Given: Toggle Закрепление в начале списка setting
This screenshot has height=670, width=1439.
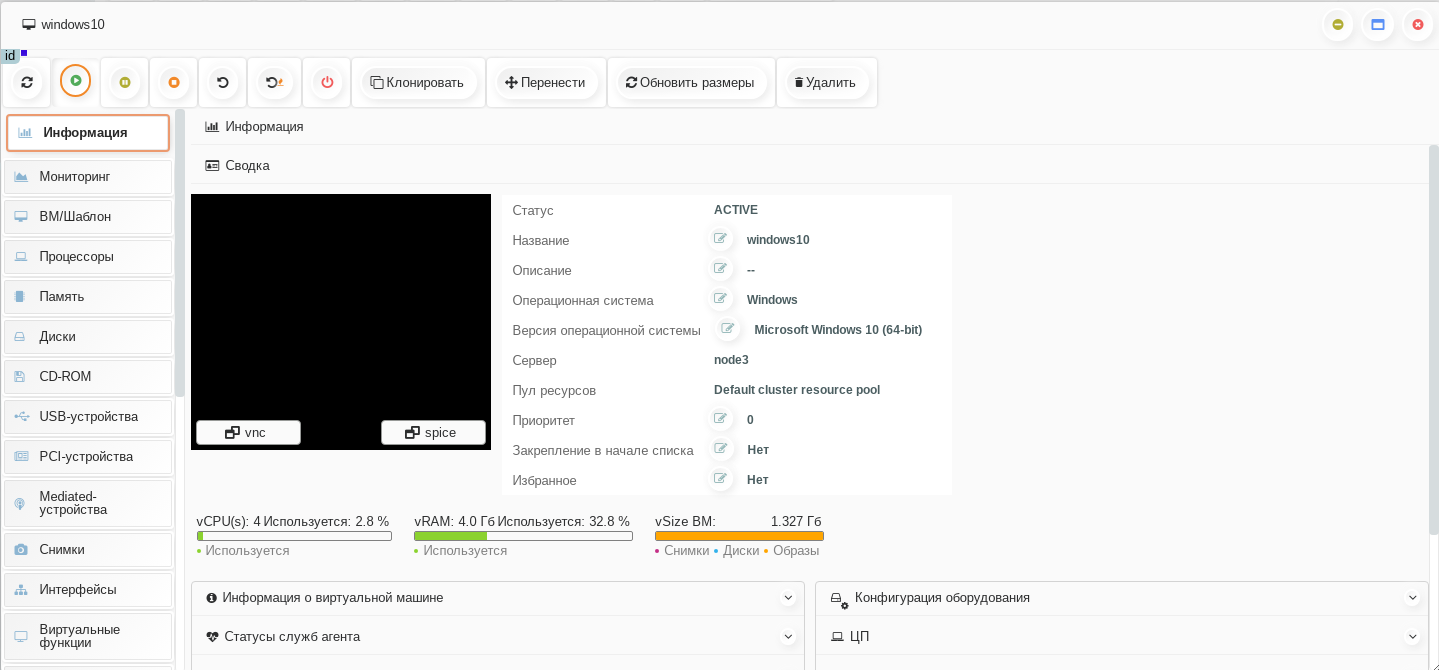Looking at the screenshot, I should click(720, 449).
